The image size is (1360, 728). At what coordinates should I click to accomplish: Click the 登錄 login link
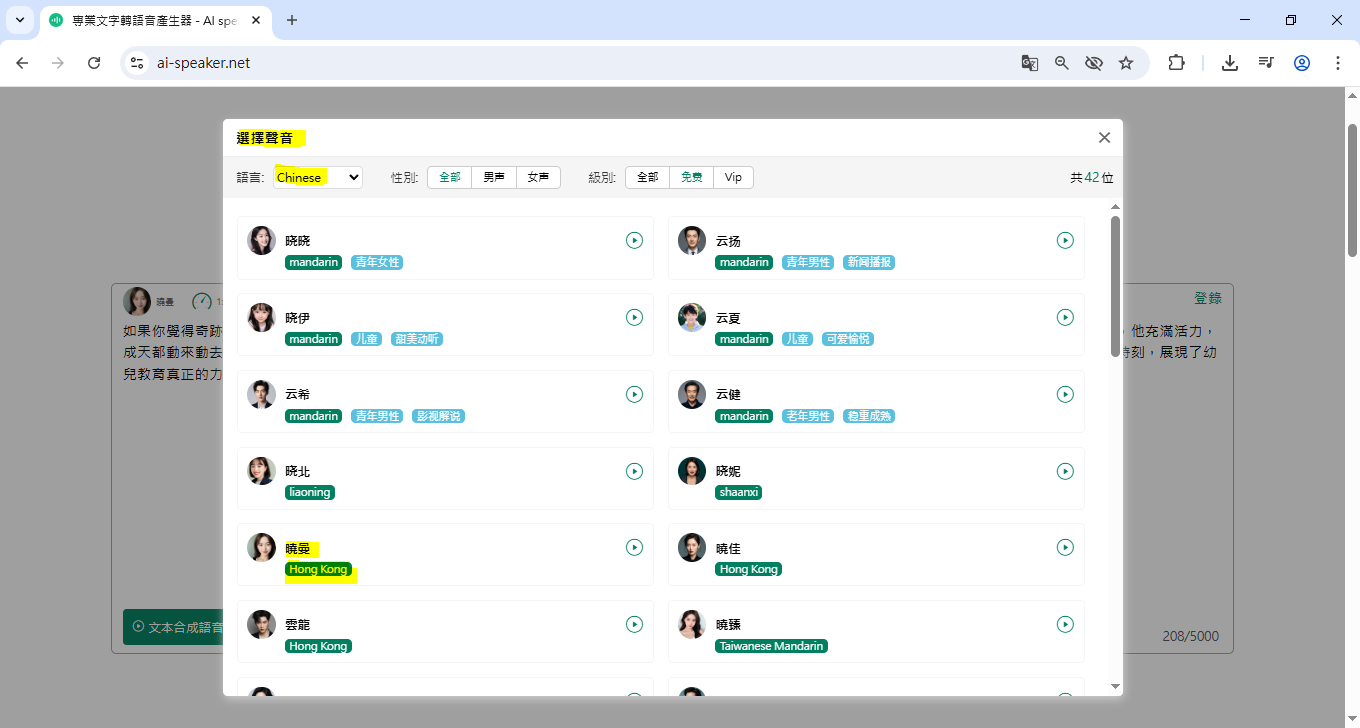pos(1207,298)
